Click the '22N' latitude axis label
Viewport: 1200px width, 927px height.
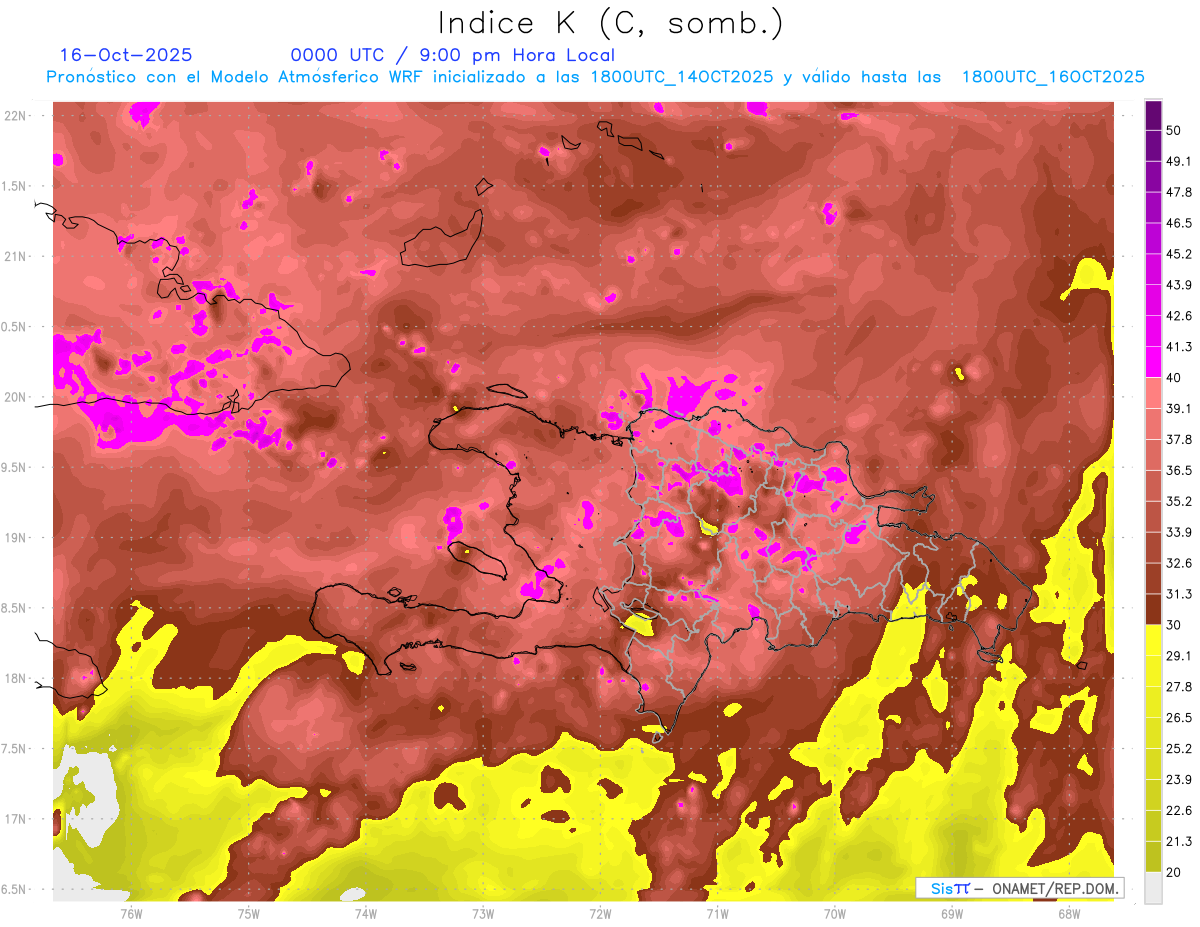tap(14, 115)
